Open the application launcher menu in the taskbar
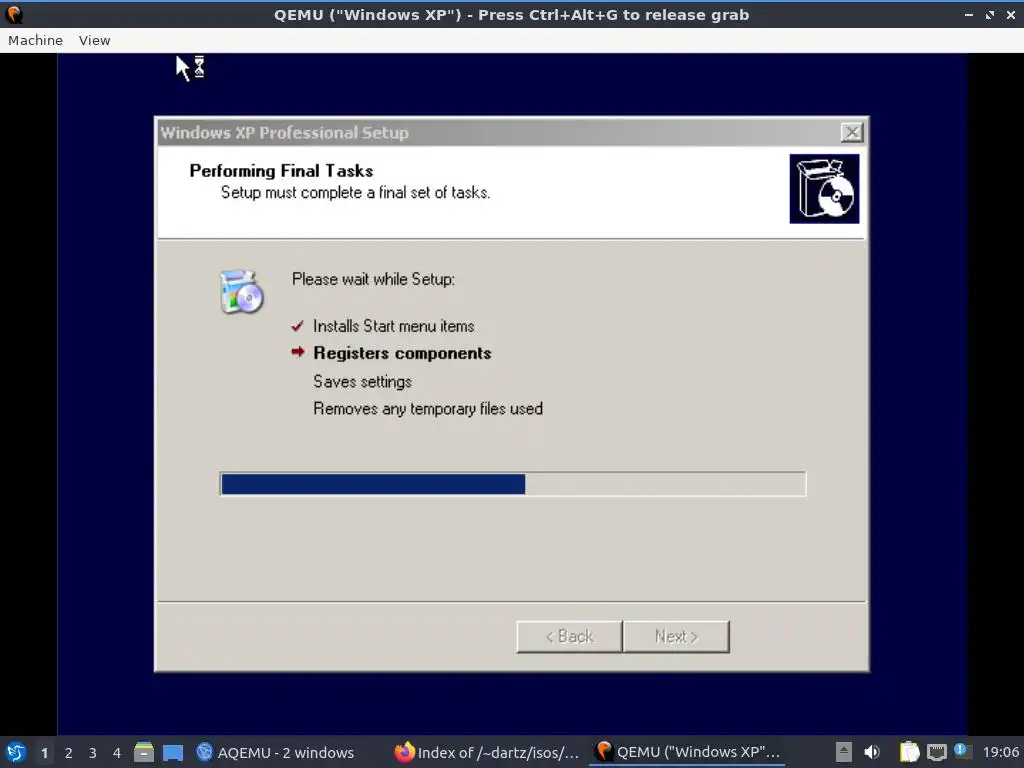The height and width of the screenshot is (768, 1024). pyautogui.click(x=16, y=752)
